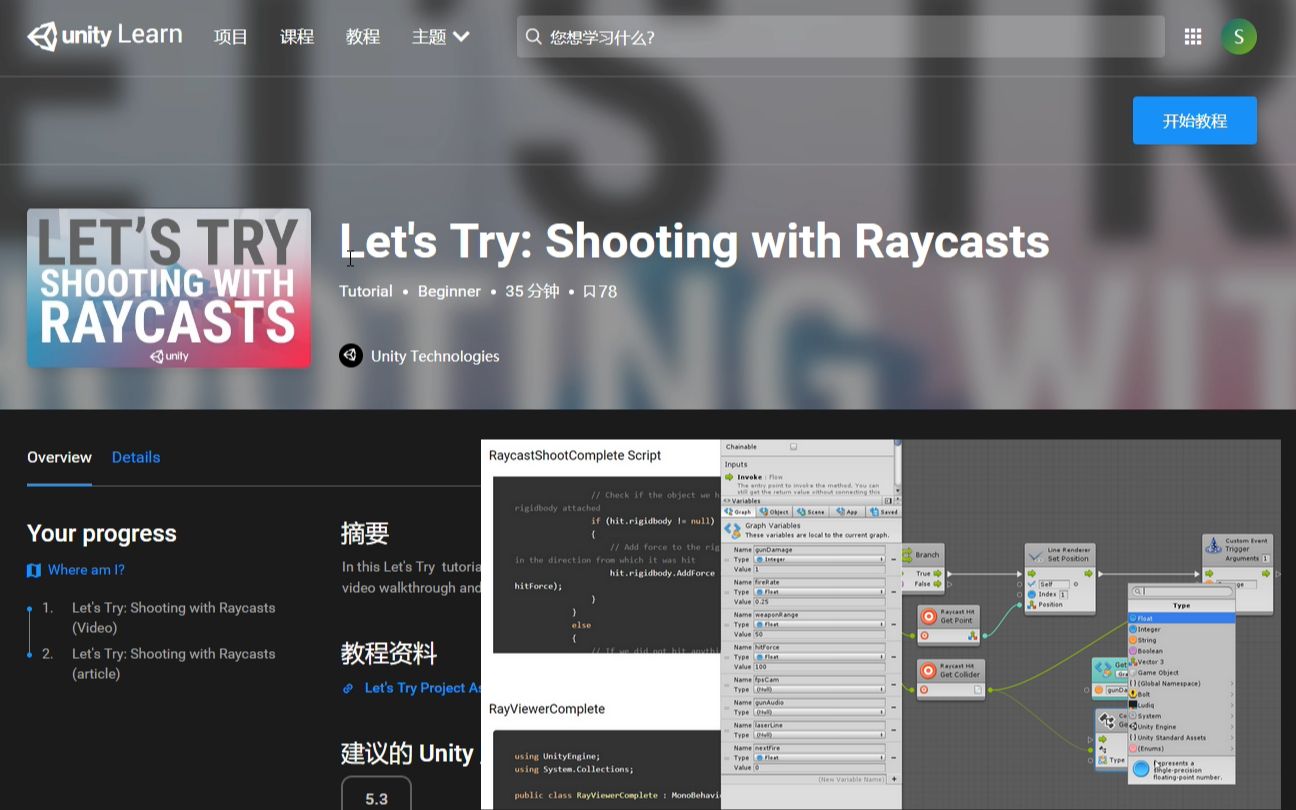Toggle the Chainable checkbox
This screenshot has width=1296, height=810.
pyautogui.click(x=794, y=446)
